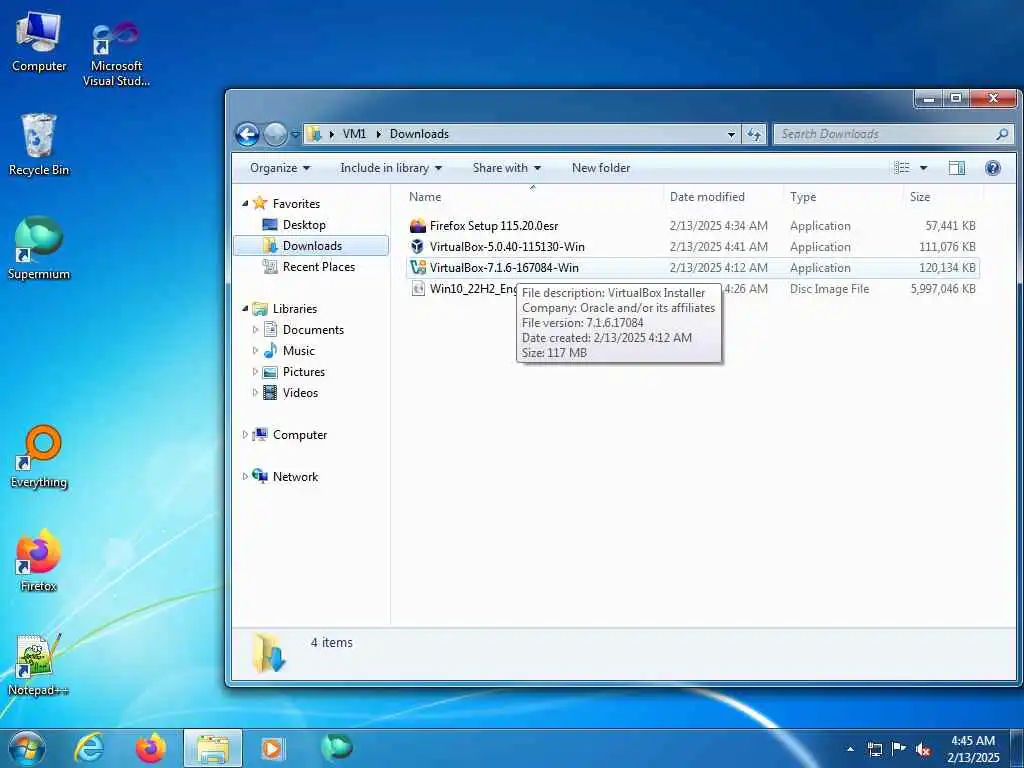Expand the Network tree node
The width and height of the screenshot is (1024, 768).
(245, 477)
